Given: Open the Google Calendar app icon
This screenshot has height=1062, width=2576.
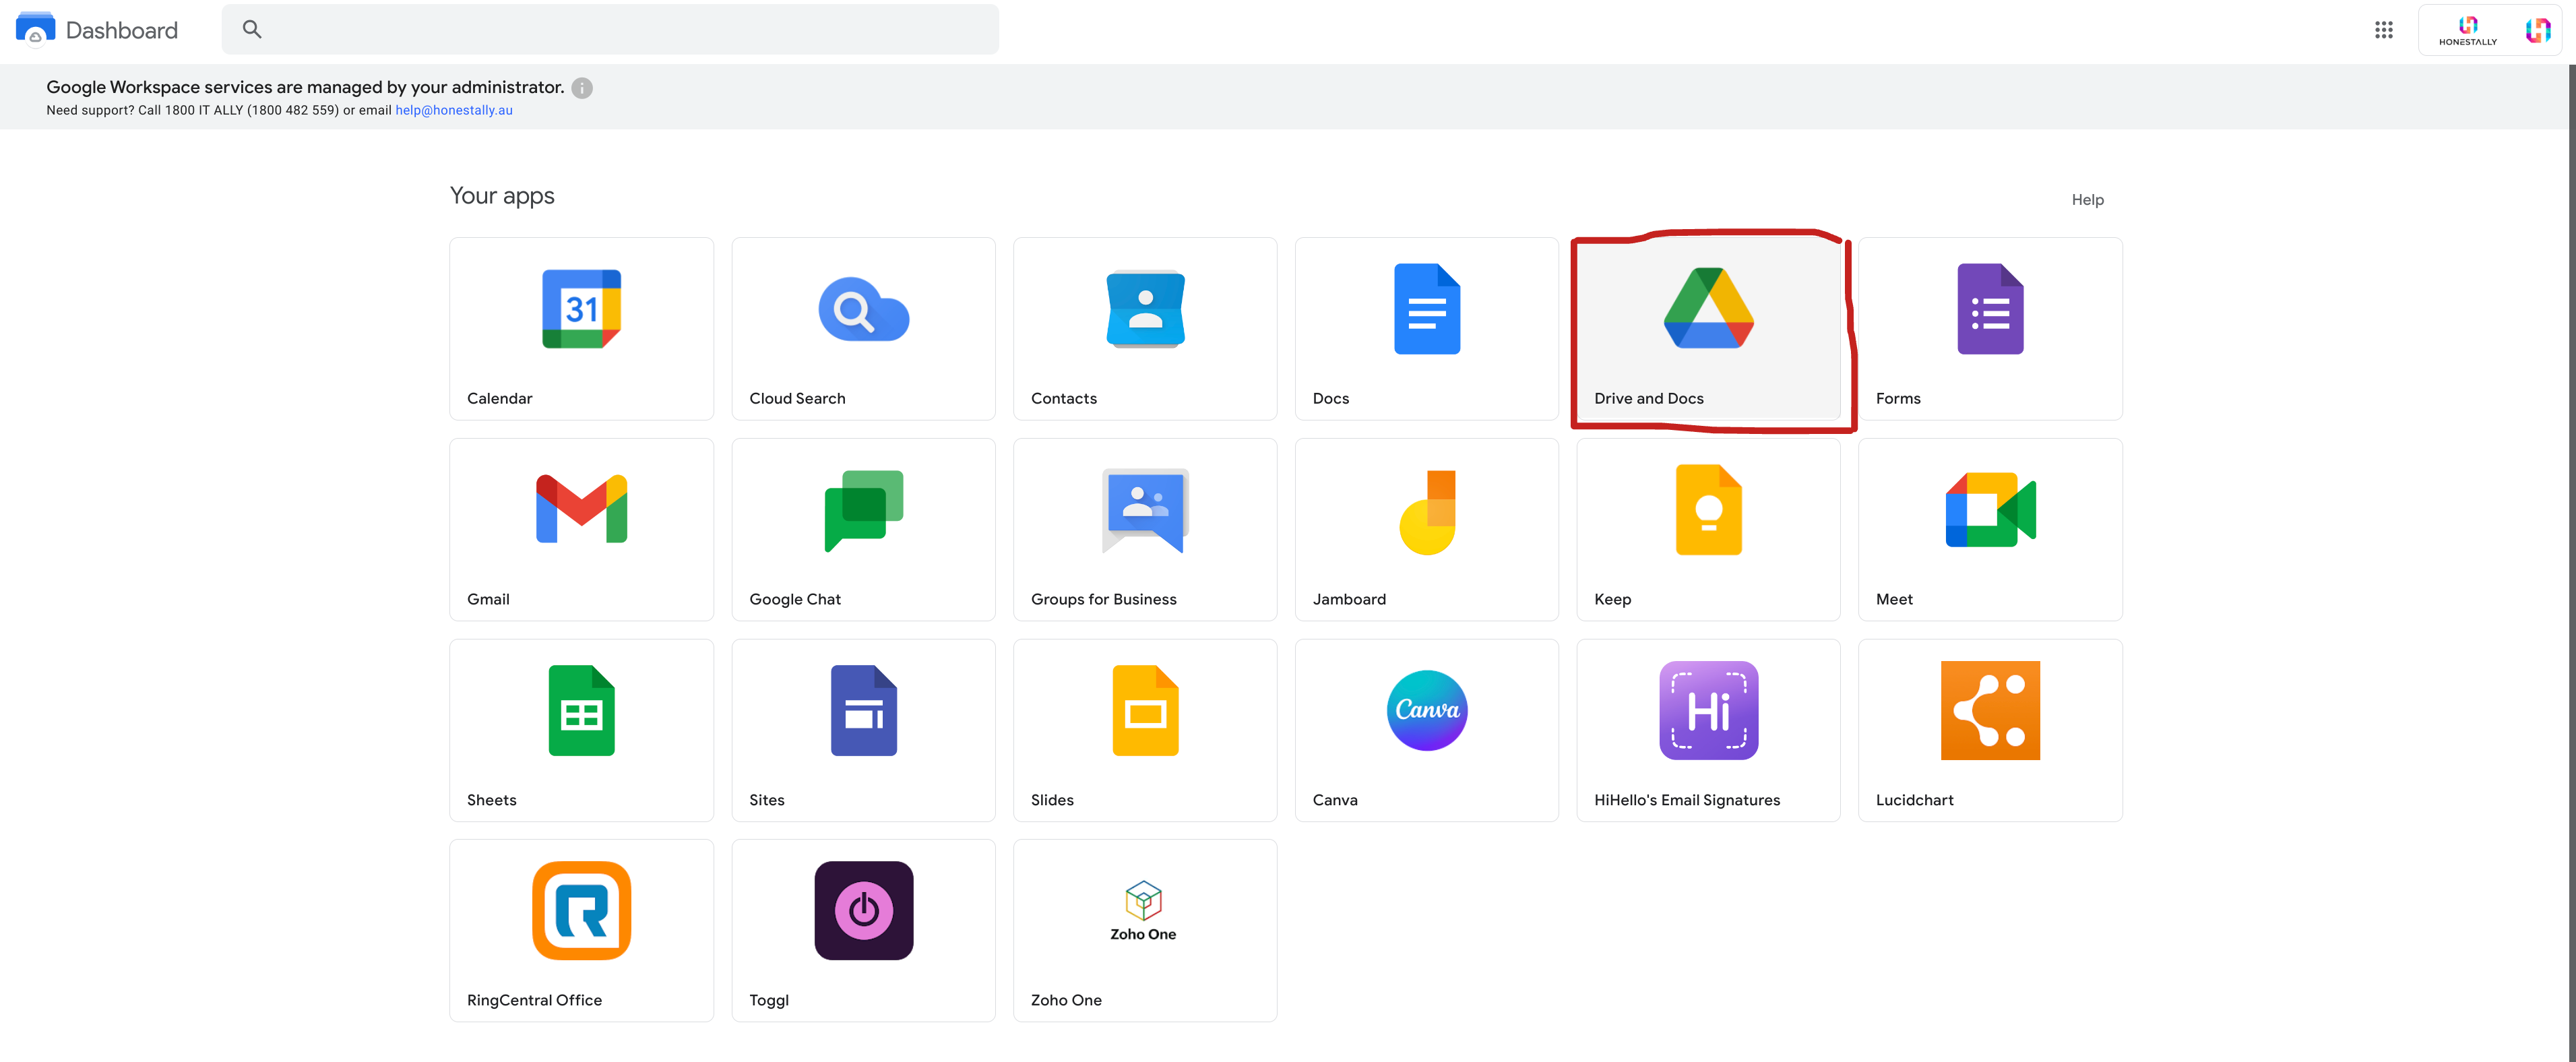Looking at the screenshot, I should [x=581, y=309].
